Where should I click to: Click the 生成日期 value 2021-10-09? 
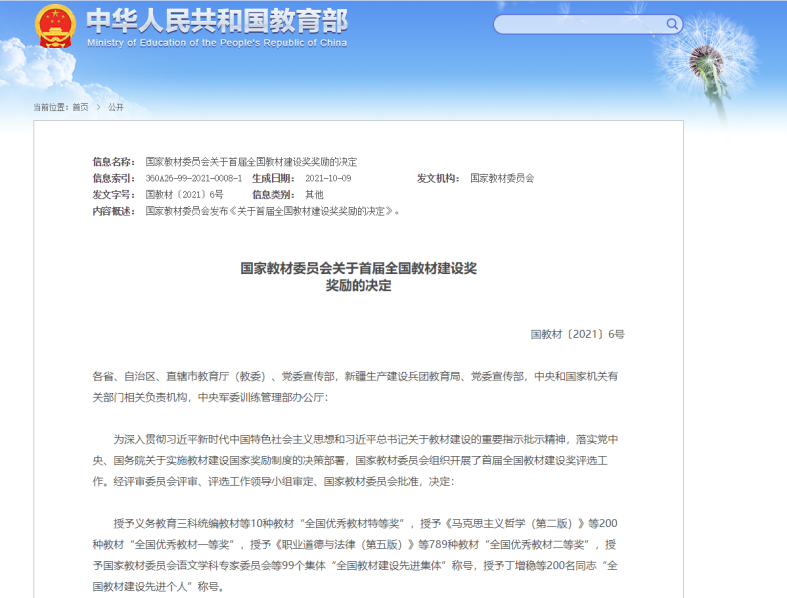[x=327, y=178]
